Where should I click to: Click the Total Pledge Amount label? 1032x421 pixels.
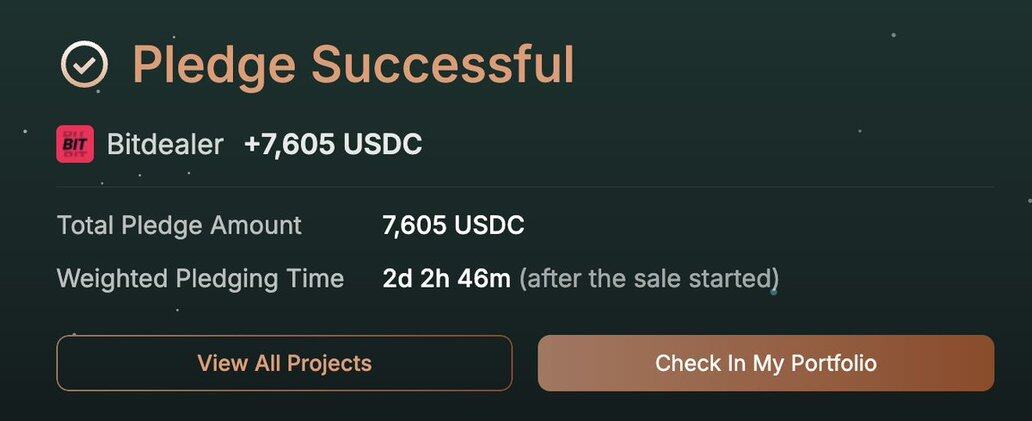179,225
